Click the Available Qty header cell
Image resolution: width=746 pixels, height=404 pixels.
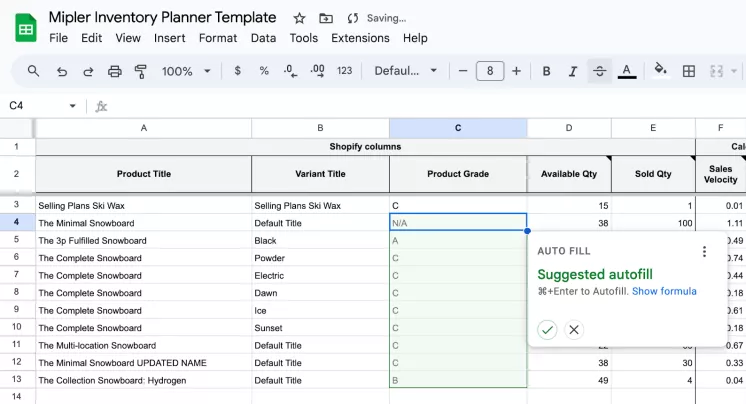click(569, 174)
